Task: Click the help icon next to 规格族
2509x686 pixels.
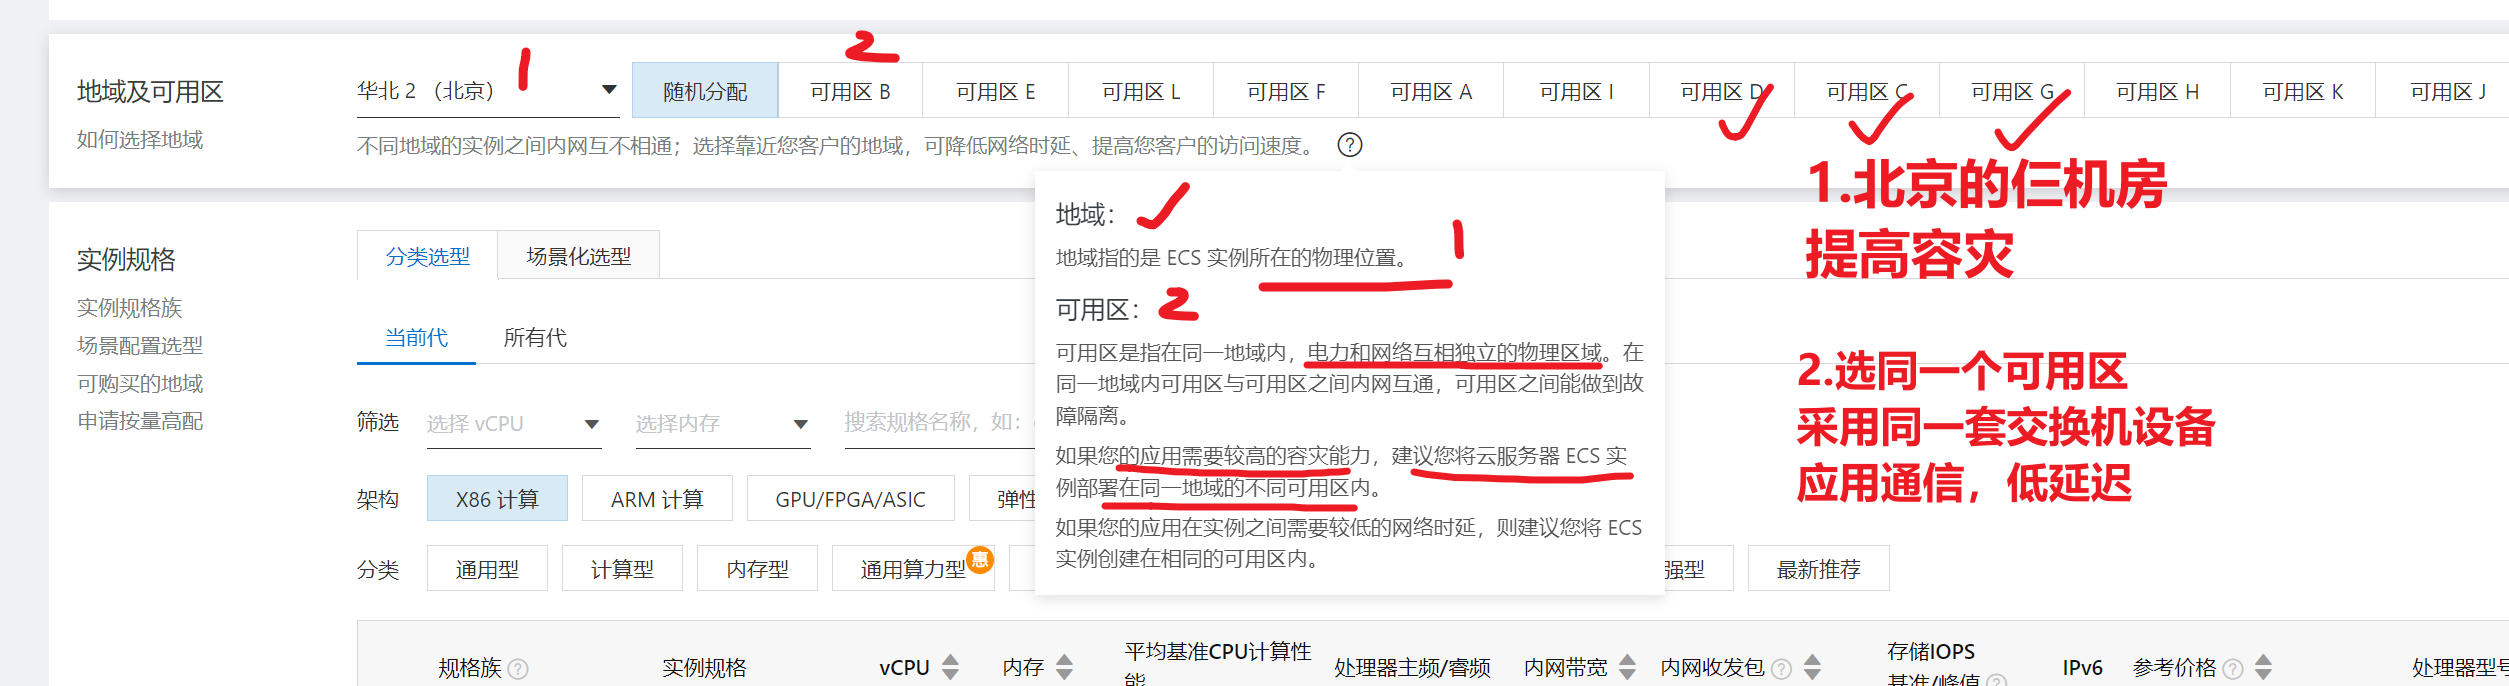Action: [x=518, y=668]
